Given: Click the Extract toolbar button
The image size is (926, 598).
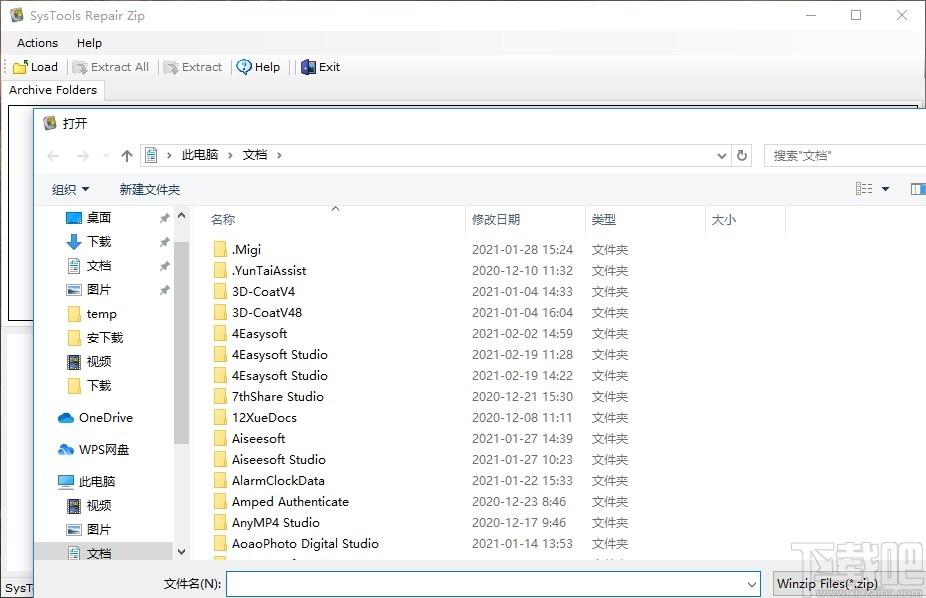Looking at the screenshot, I should pos(193,67).
